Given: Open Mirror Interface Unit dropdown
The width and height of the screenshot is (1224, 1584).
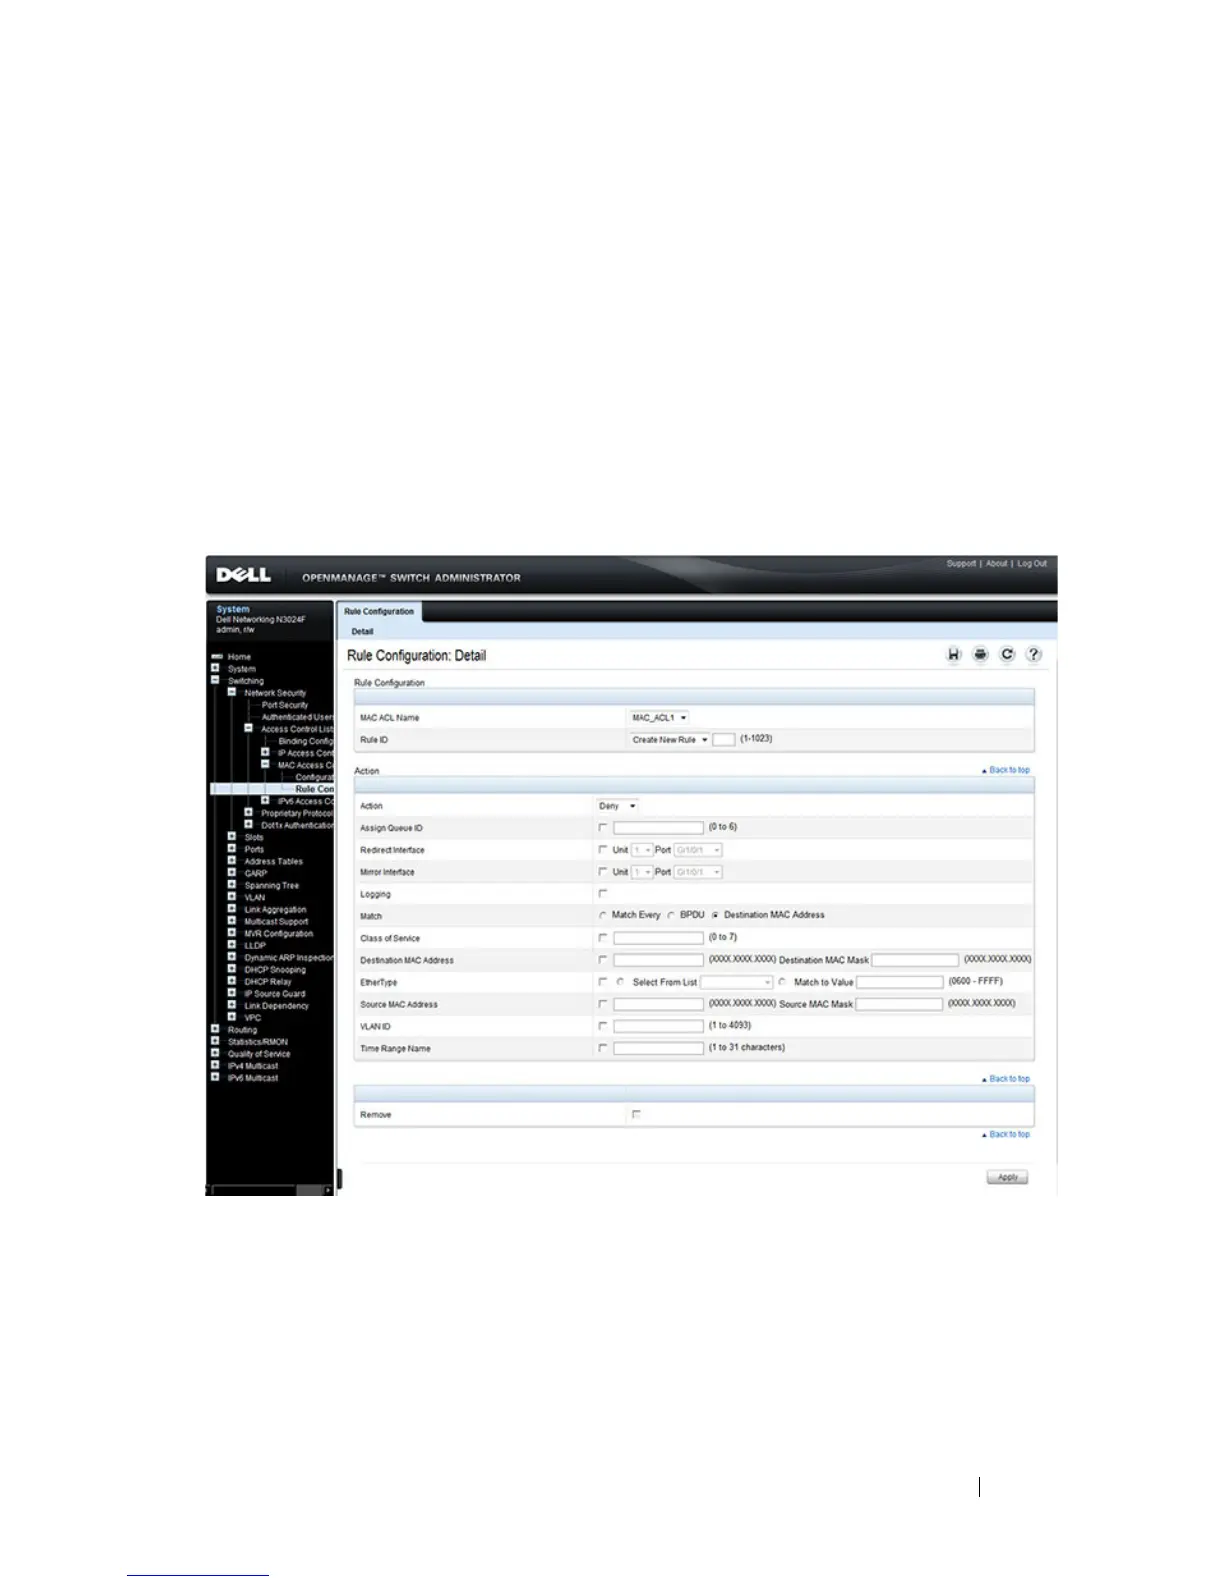Looking at the screenshot, I should [x=642, y=872].
